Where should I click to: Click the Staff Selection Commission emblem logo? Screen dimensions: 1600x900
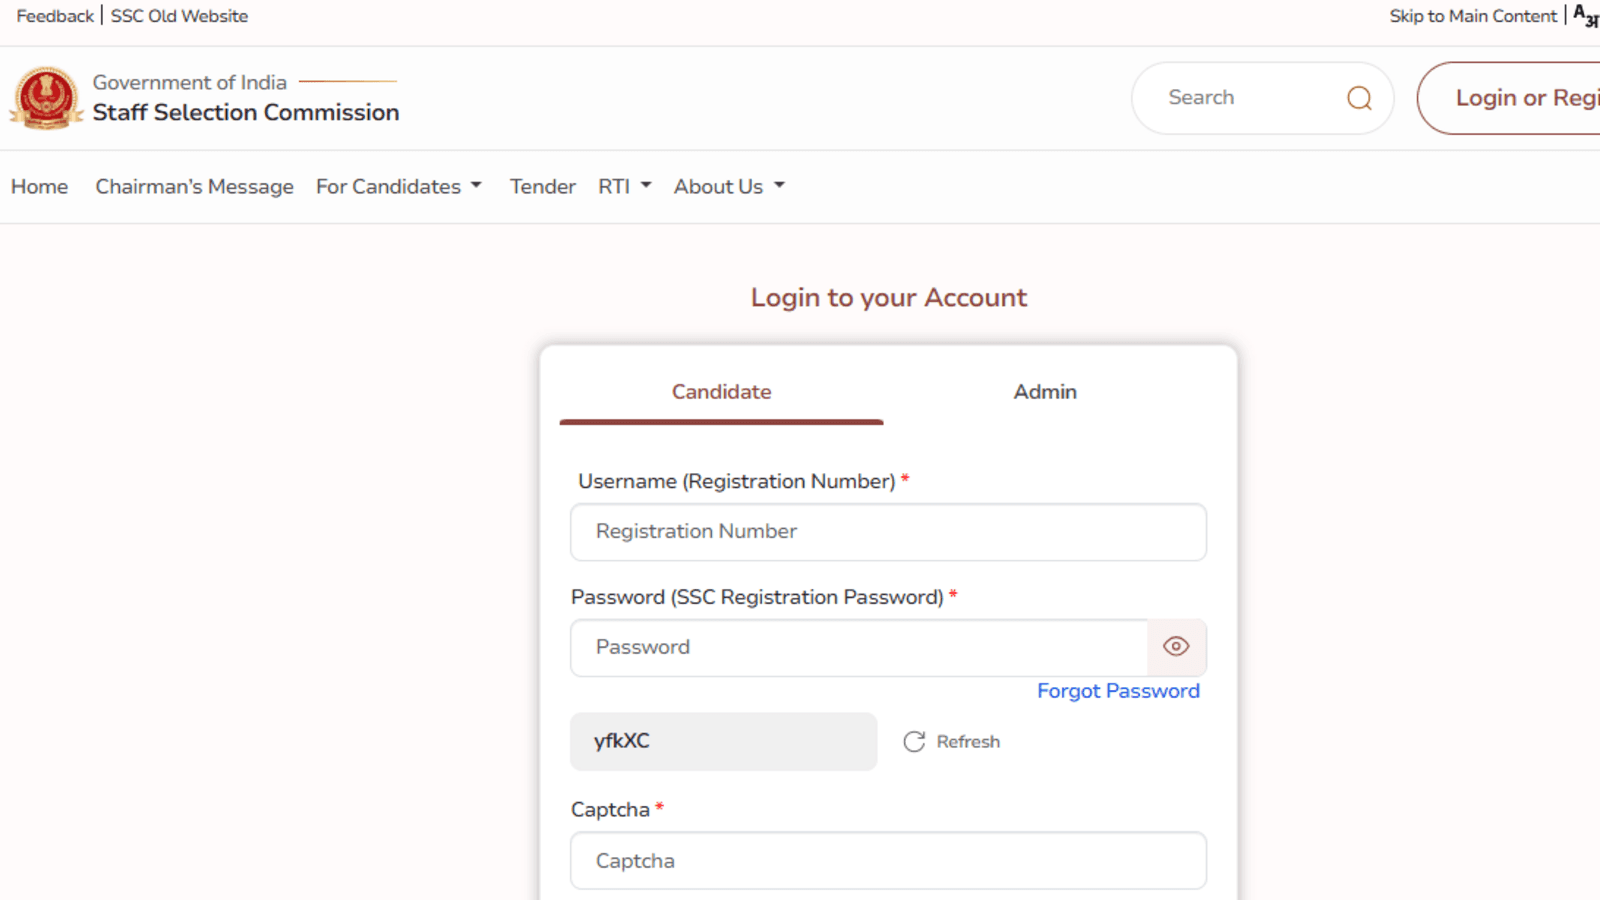pos(46,98)
